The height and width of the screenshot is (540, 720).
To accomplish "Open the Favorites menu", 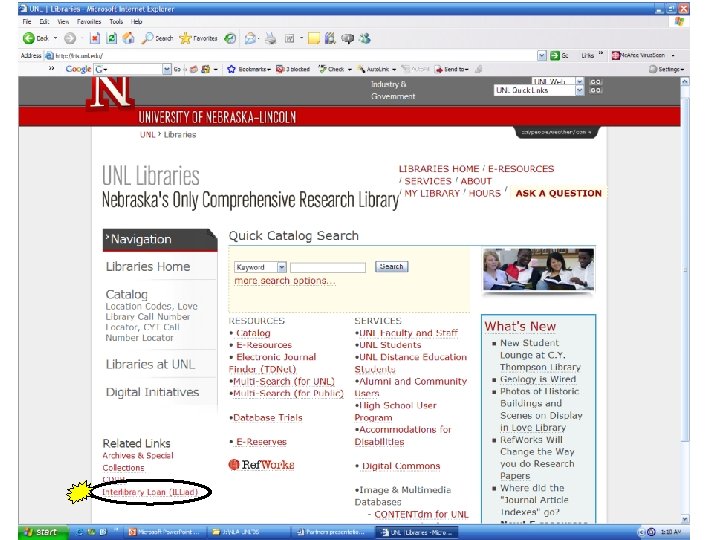I will [89, 22].
